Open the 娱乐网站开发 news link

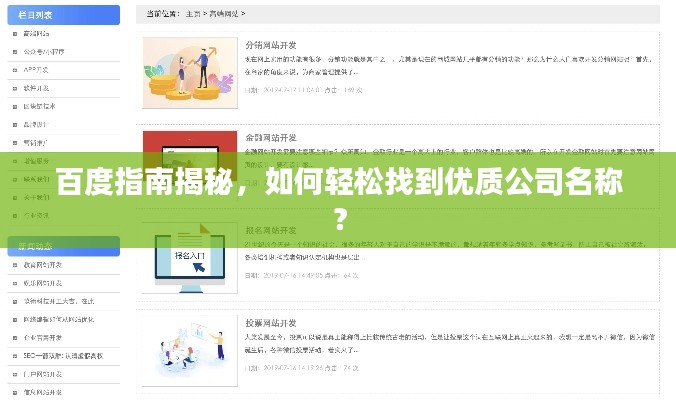[x=43, y=283]
